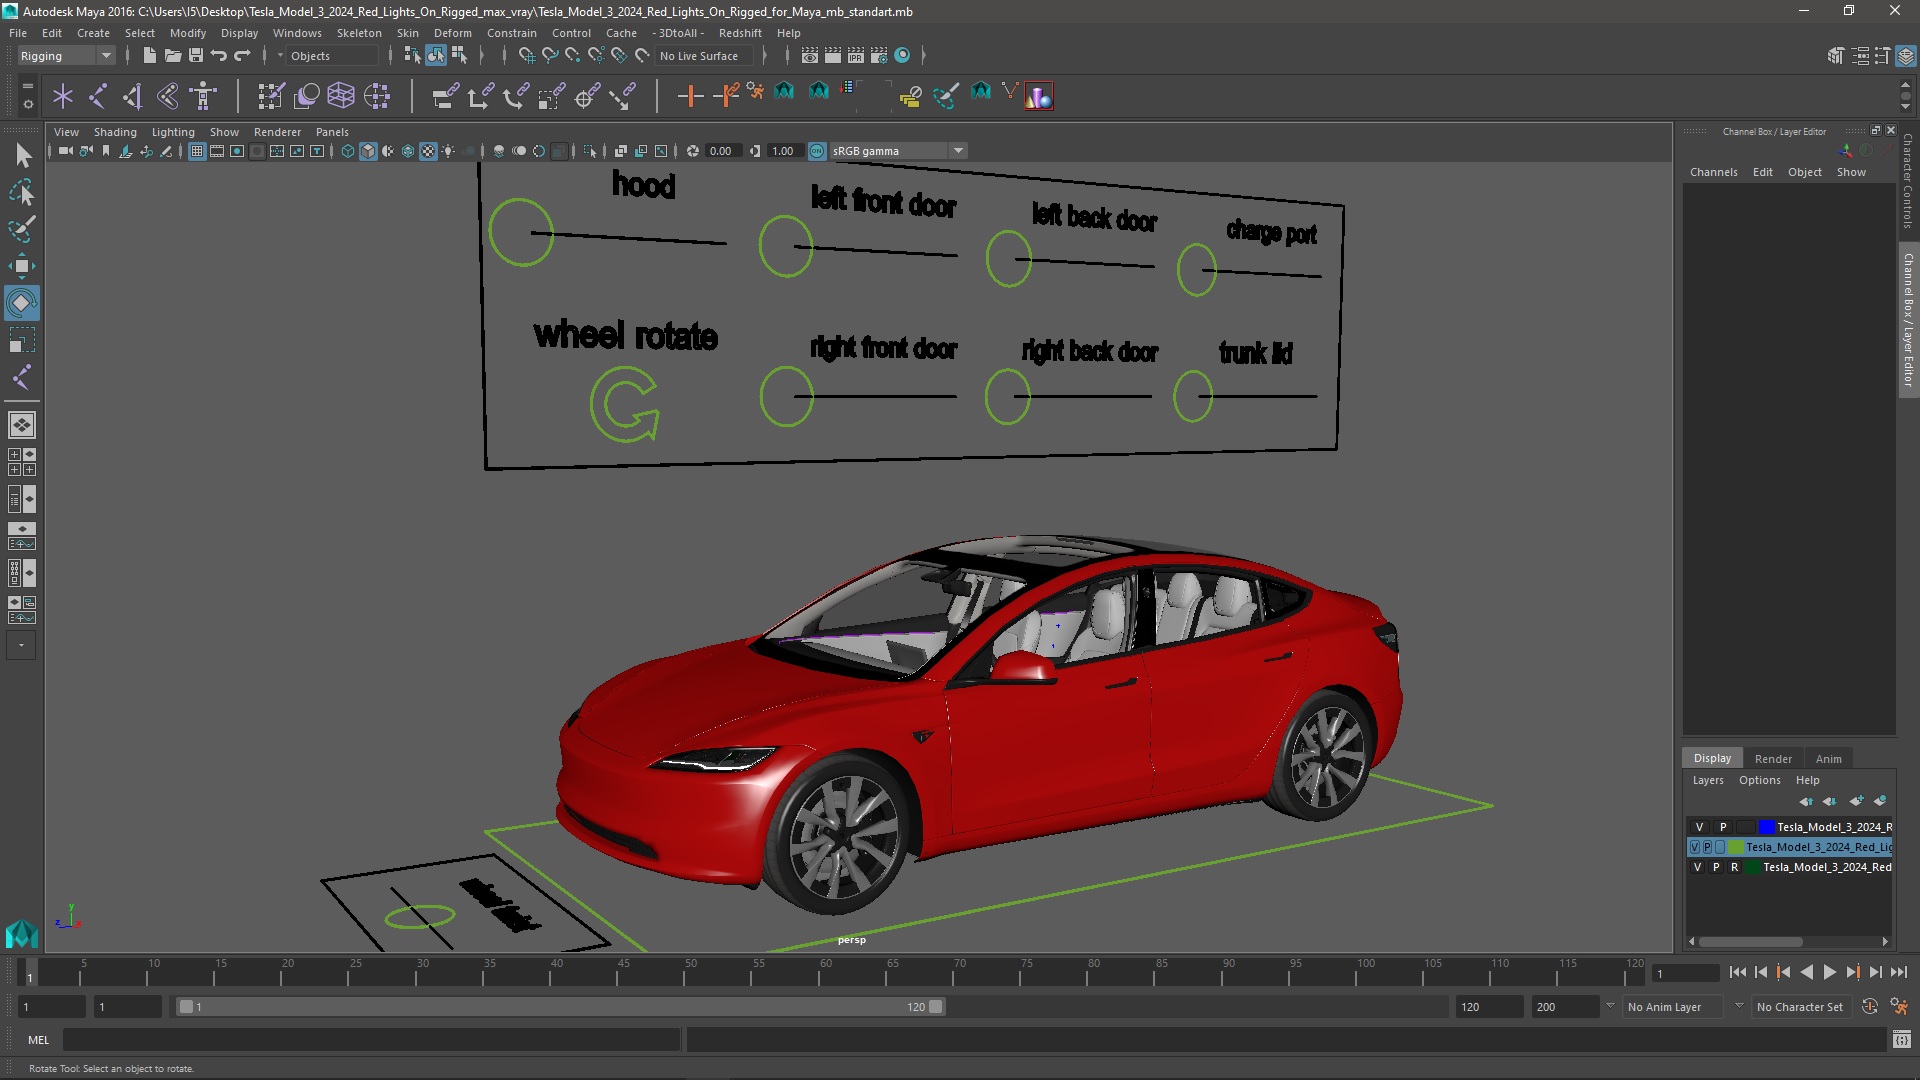Screen dimensions: 1920x1080
Task: Create a lattice deformer from shelf
Action: coord(341,96)
